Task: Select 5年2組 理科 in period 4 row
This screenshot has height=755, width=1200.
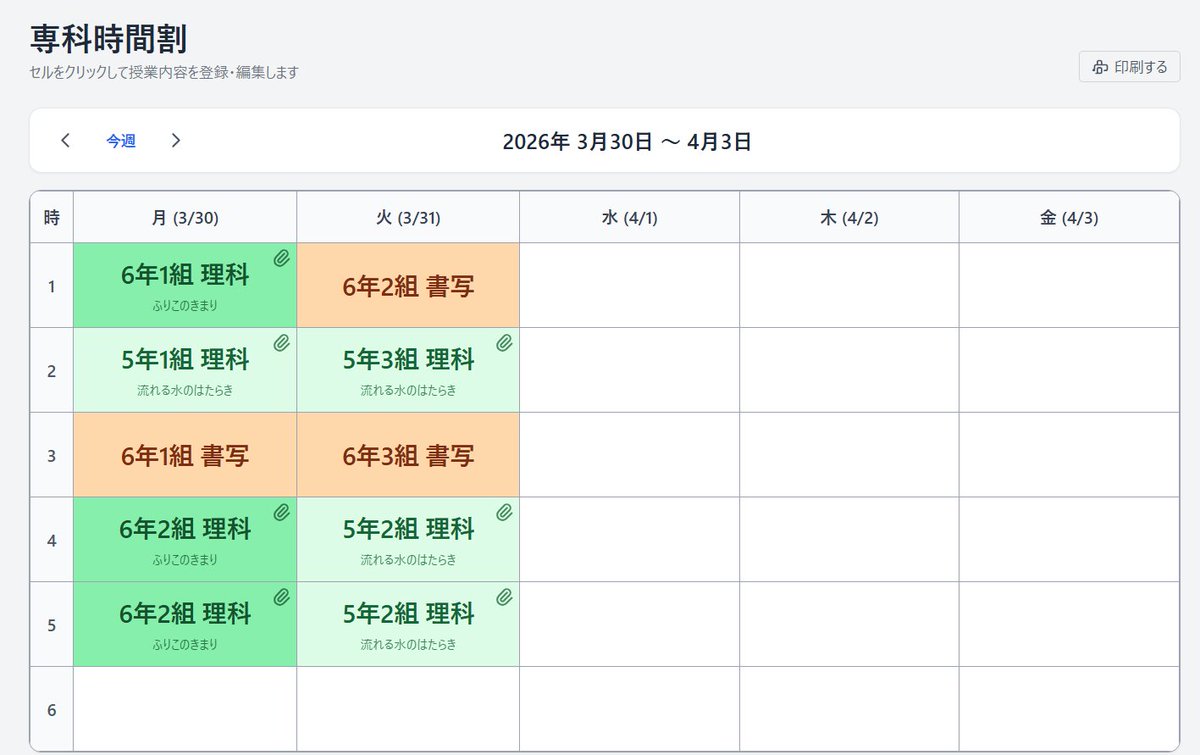Action: [x=408, y=539]
